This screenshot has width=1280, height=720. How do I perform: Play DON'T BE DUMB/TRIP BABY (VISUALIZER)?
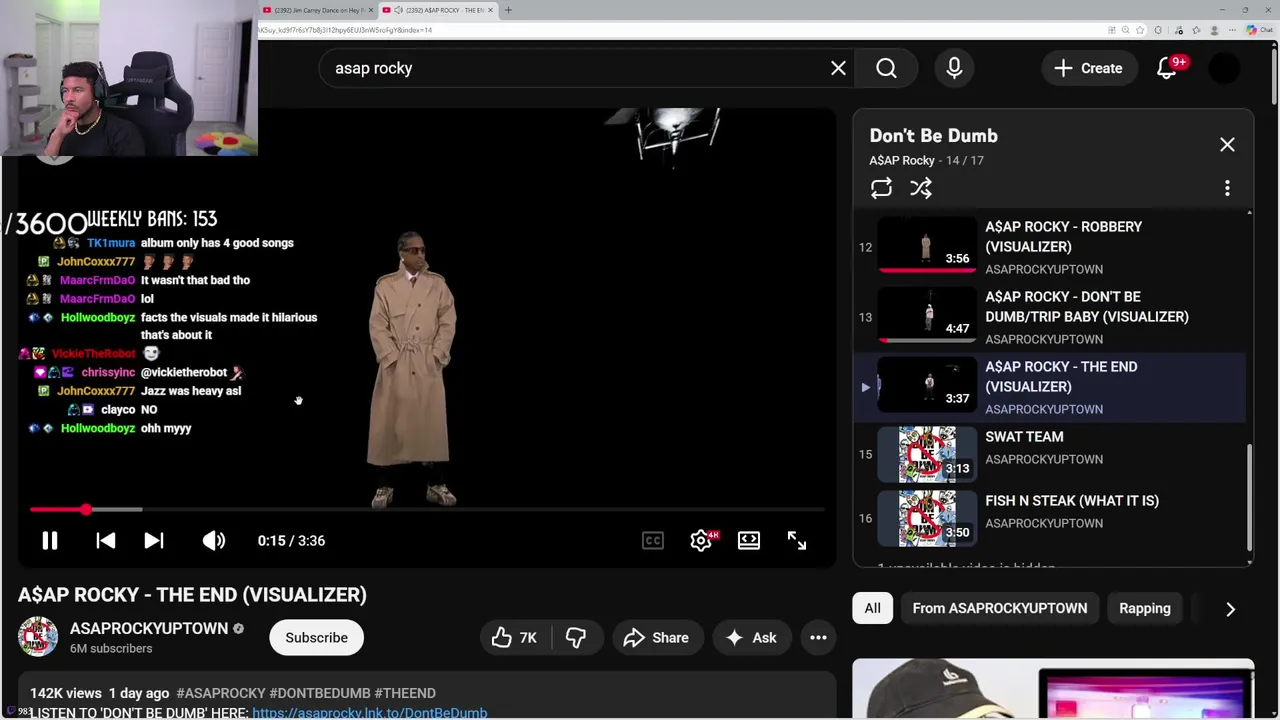1052,317
